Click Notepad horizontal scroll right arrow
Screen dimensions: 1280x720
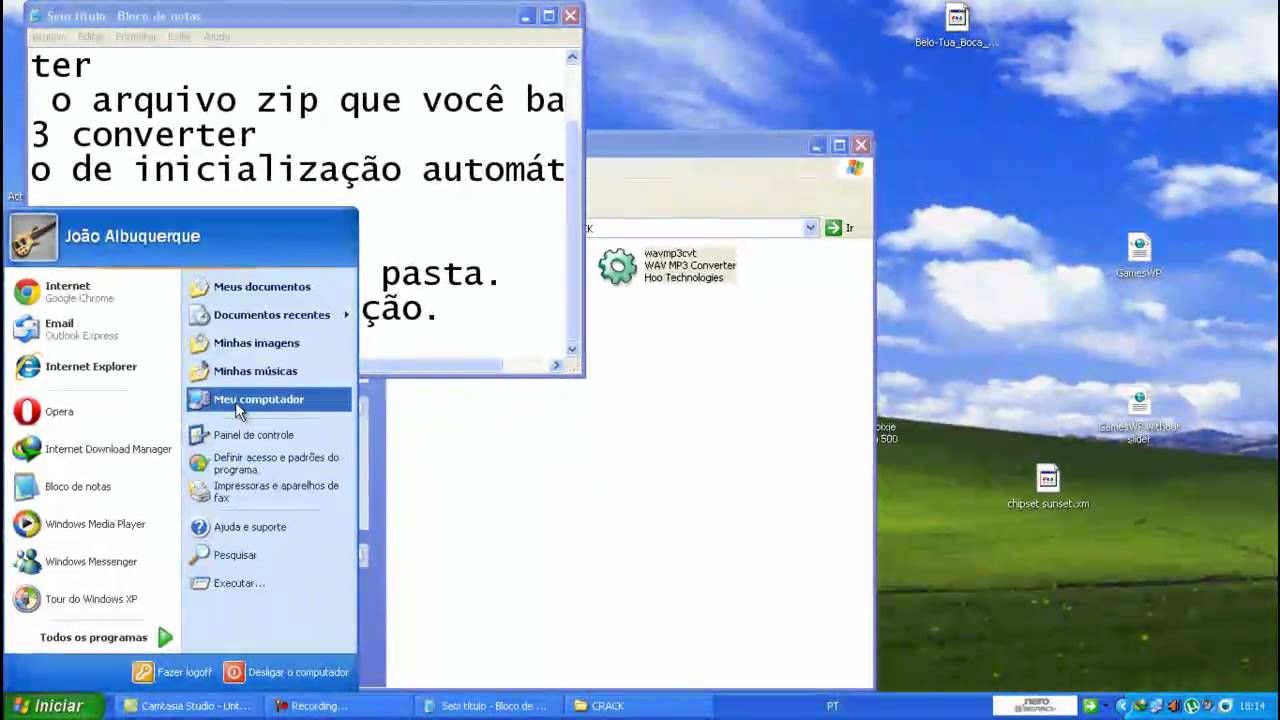pyautogui.click(x=556, y=365)
